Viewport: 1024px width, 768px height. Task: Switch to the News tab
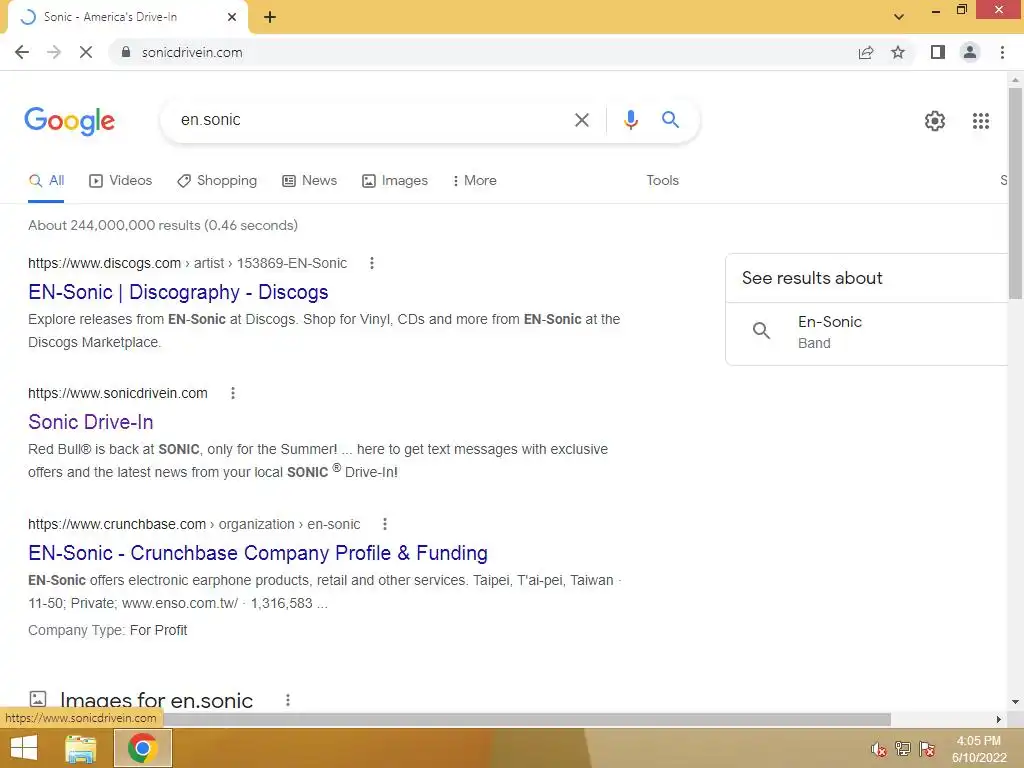(310, 181)
